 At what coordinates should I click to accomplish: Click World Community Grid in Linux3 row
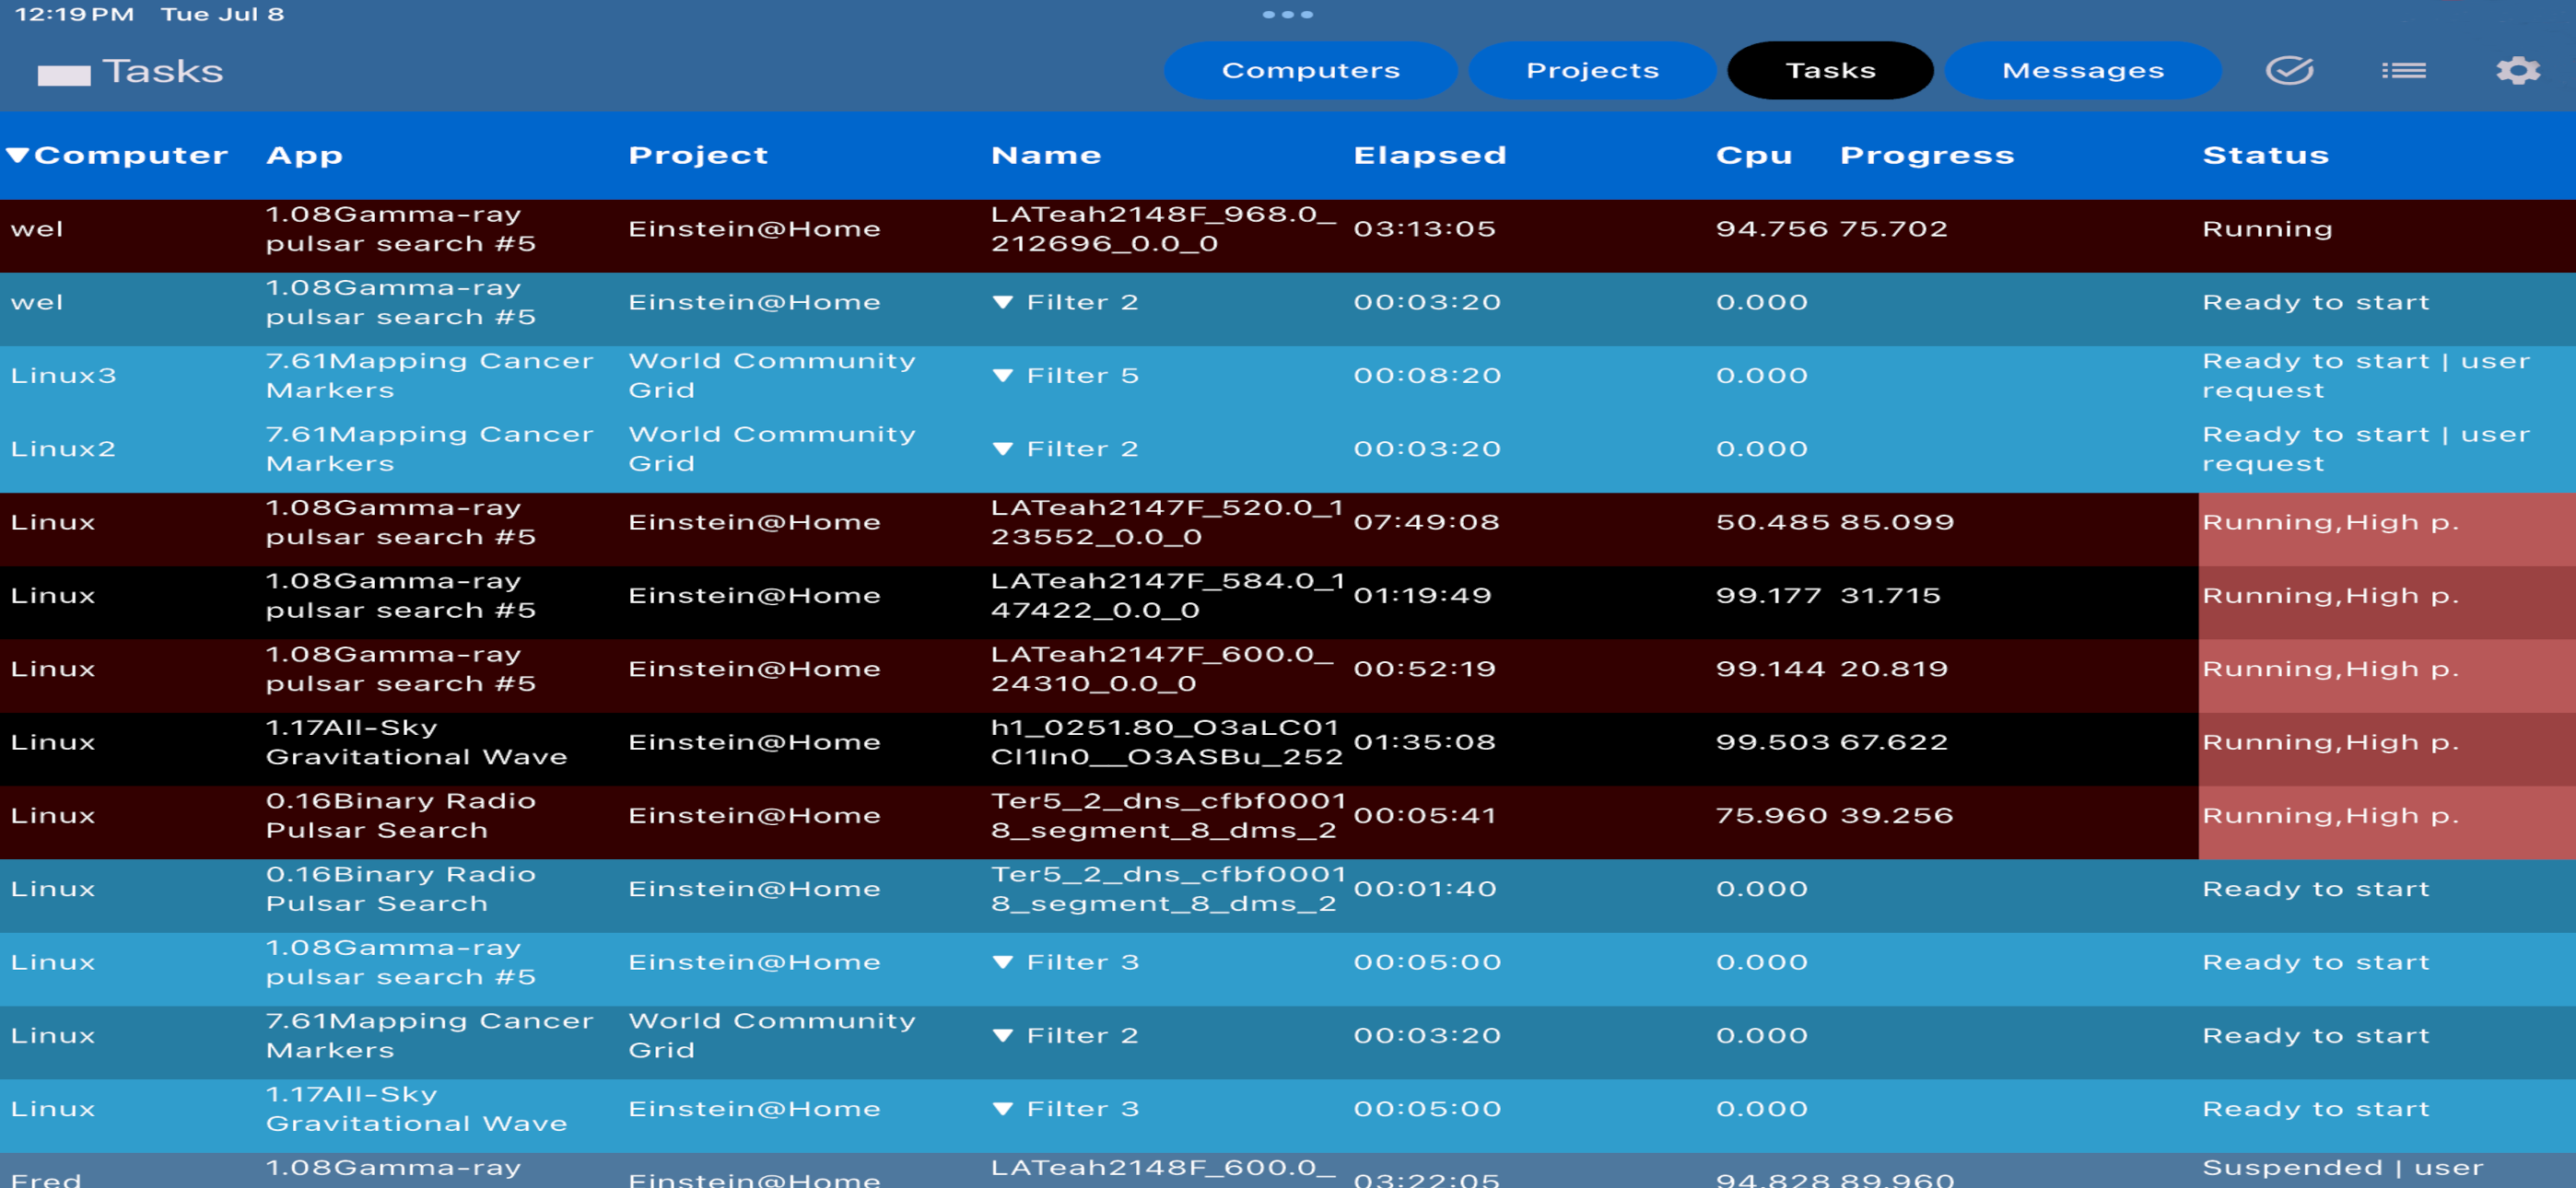tap(771, 376)
